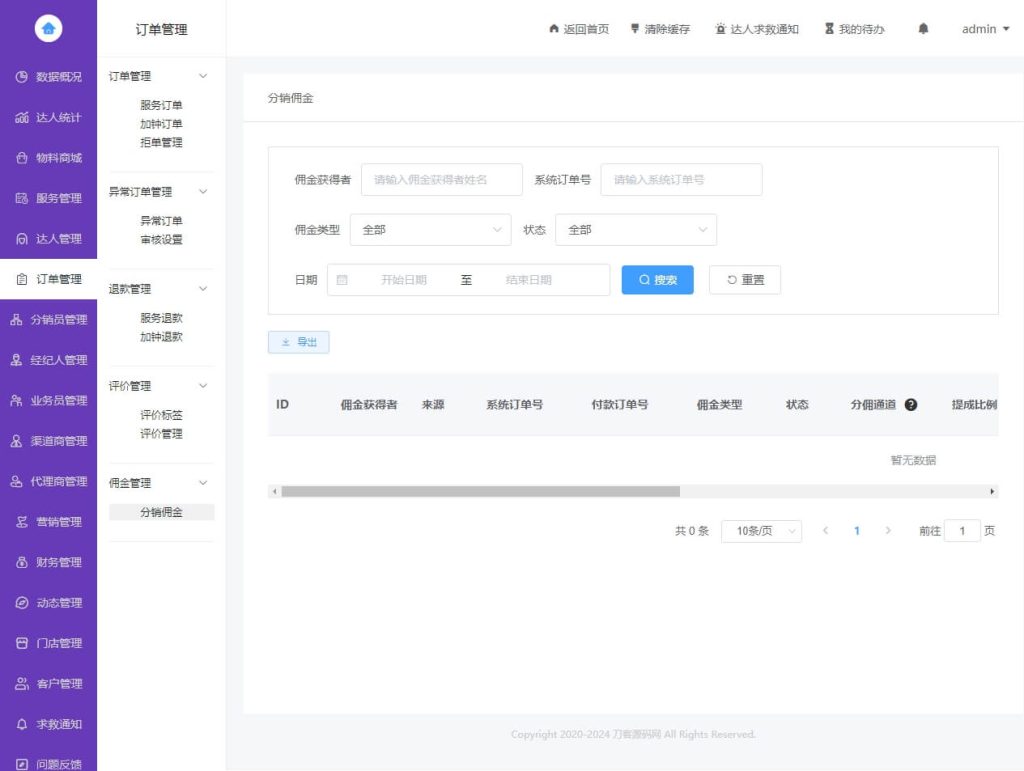This screenshot has width=1024, height=771.
Task: Open the 10条/页 page size selector
Action: [761, 531]
